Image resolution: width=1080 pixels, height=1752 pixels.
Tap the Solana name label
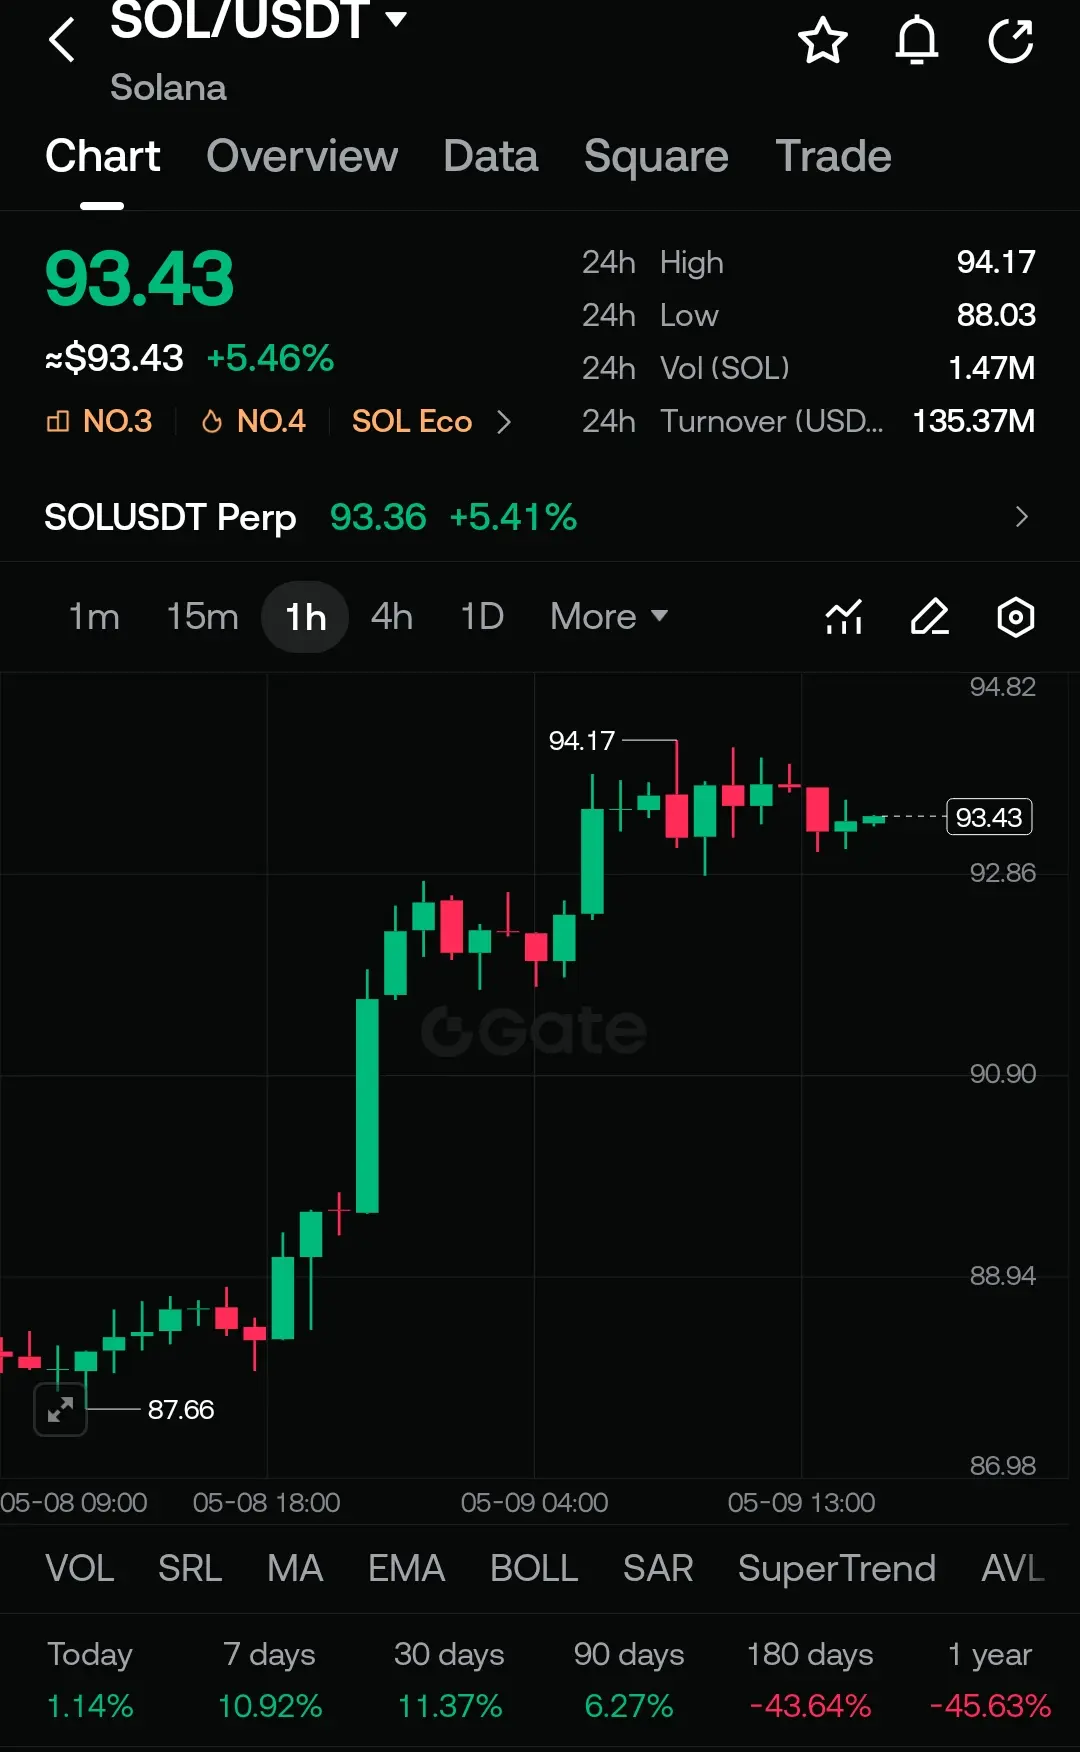pos(168,88)
